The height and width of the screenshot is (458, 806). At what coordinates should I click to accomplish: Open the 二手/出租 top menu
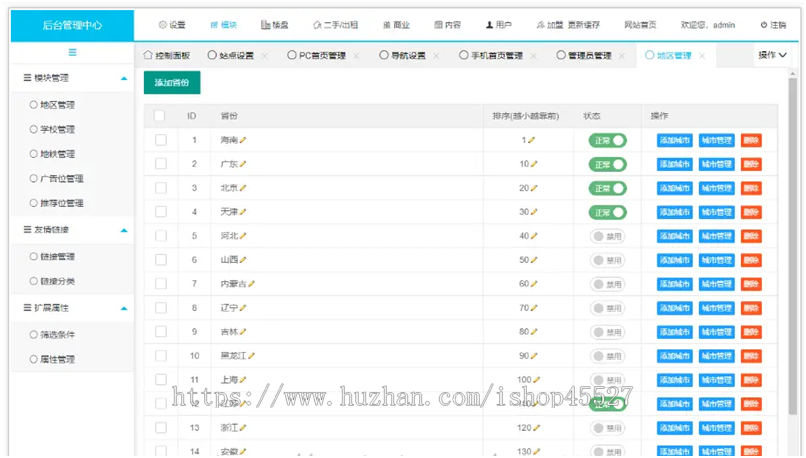pos(336,25)
